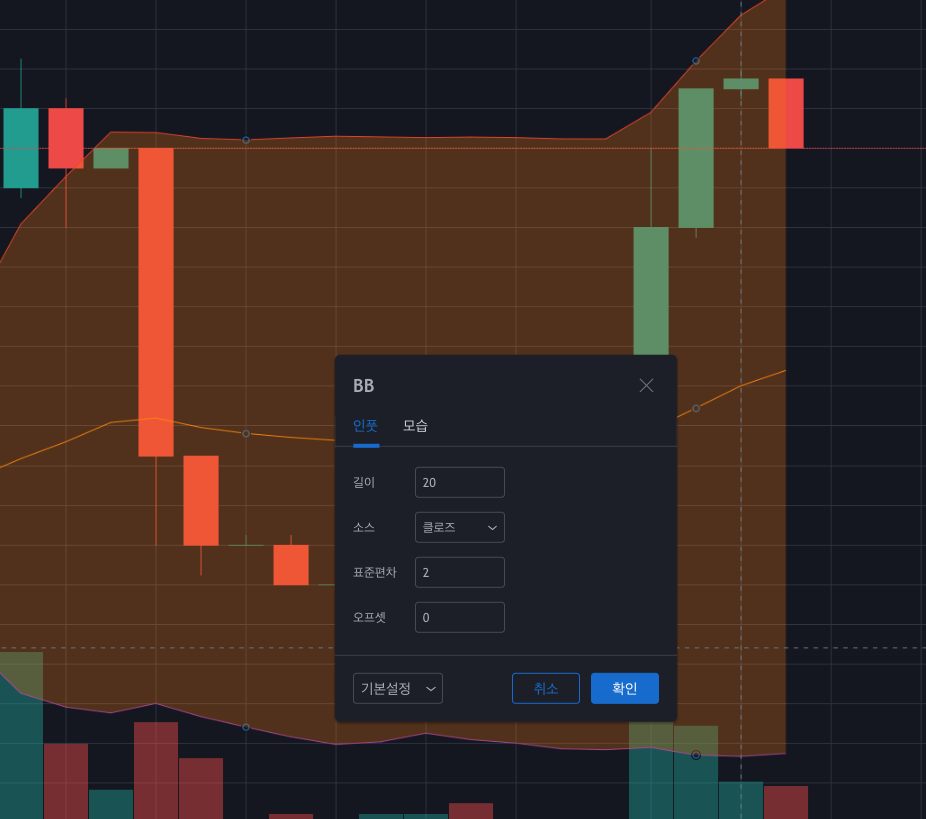Viewport: 926px width, 819px height.
Task: Click the 길이 label
Action: pyautogui.click(x=364, y=482)
